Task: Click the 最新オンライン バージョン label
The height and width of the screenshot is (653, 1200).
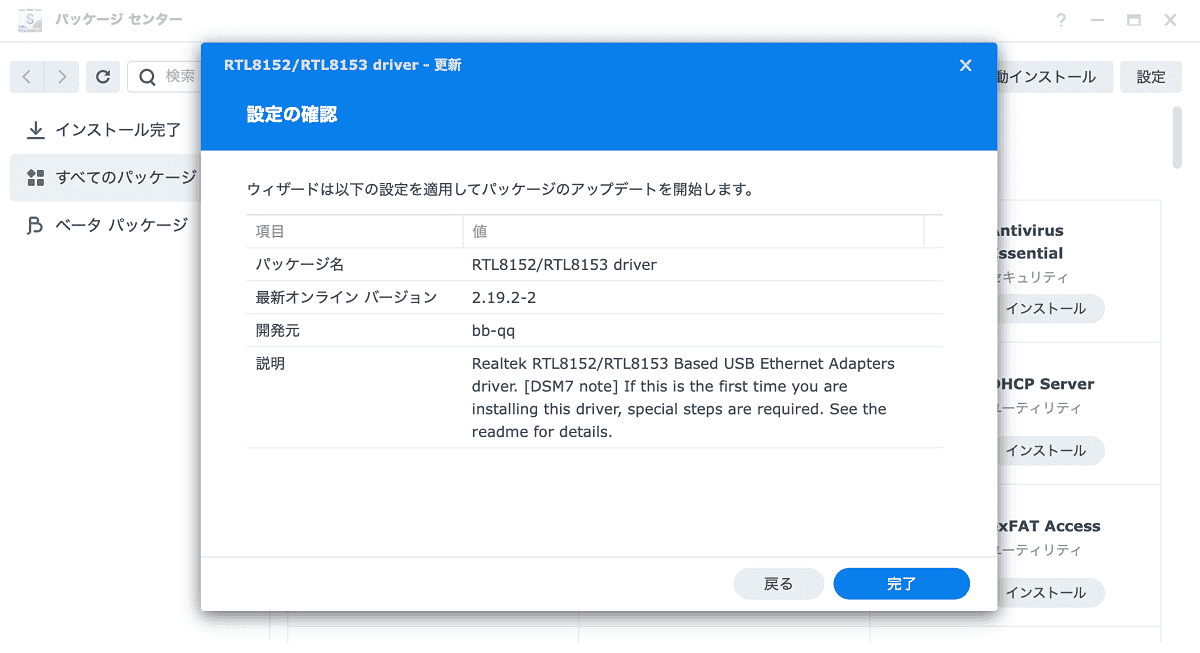Action: [x=346, y=297]
